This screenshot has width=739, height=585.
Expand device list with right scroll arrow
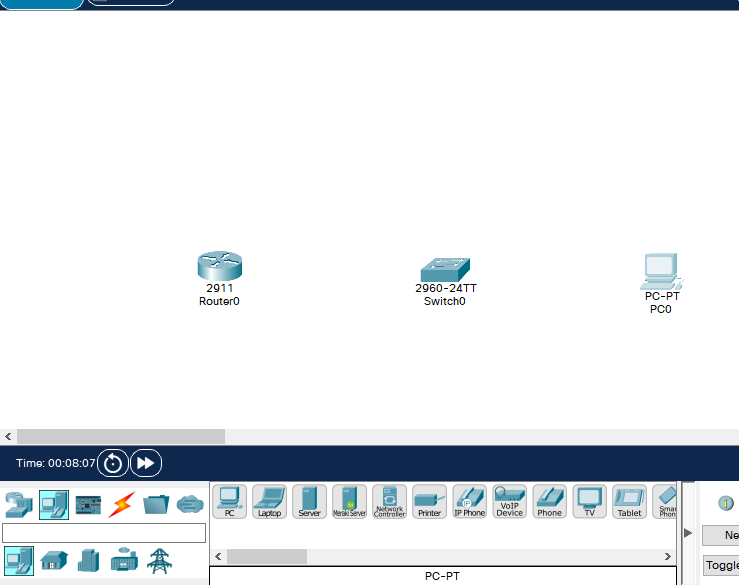point(668,557)
